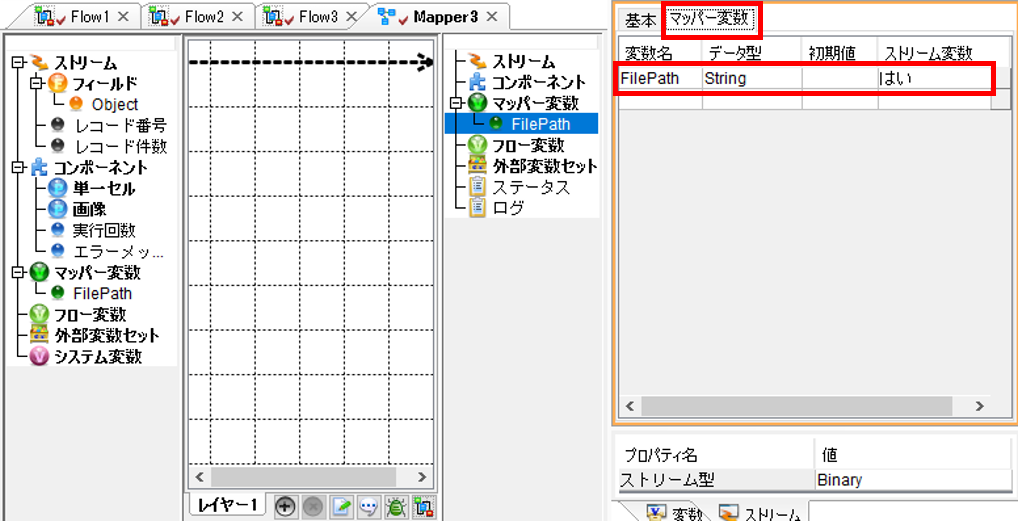Click the left フロー変数 green icon
The width and height of the screenshot is (1020, 522).
coord(38,314)
